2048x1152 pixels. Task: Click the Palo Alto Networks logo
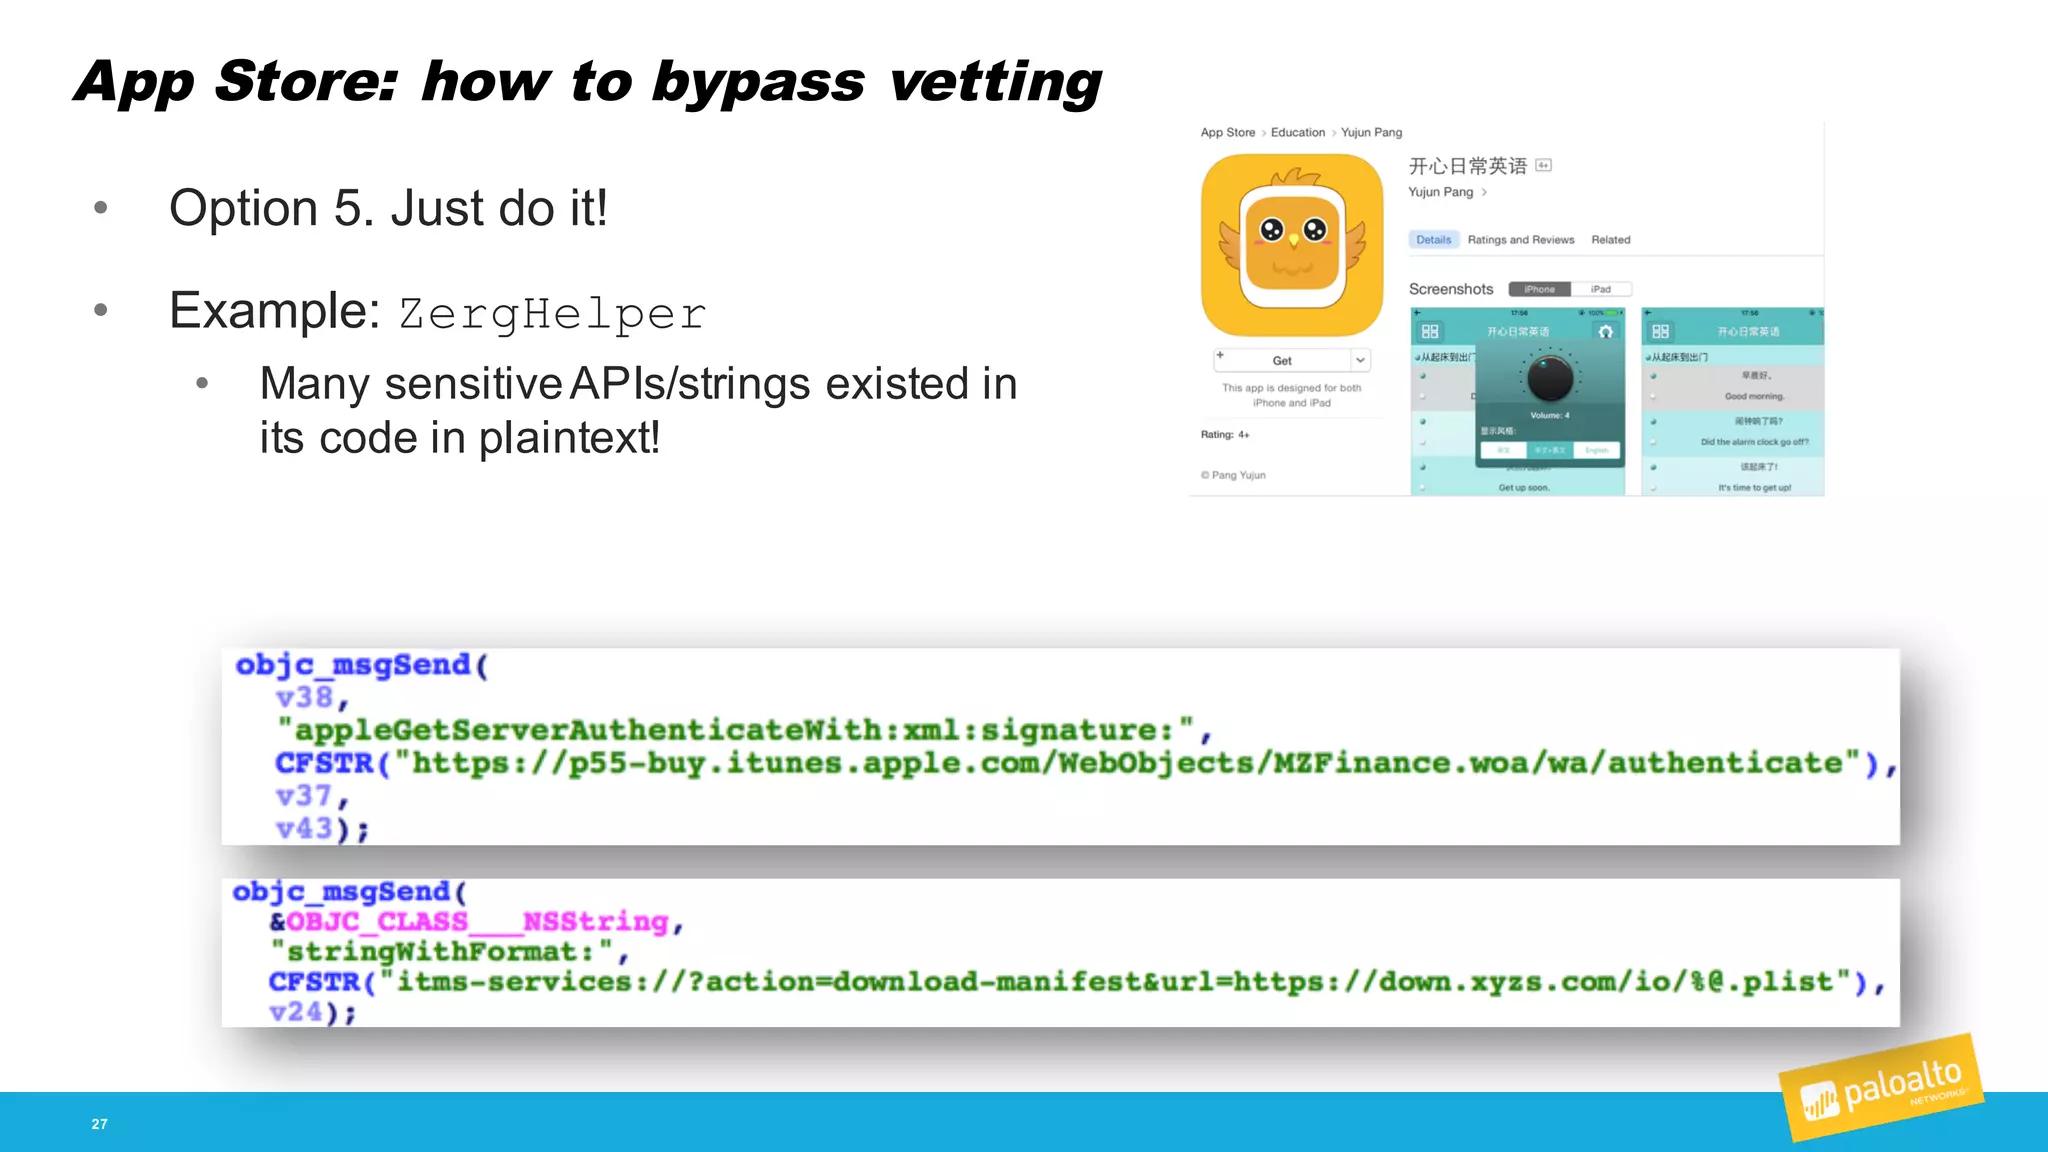click(x=1881, y=1089)
